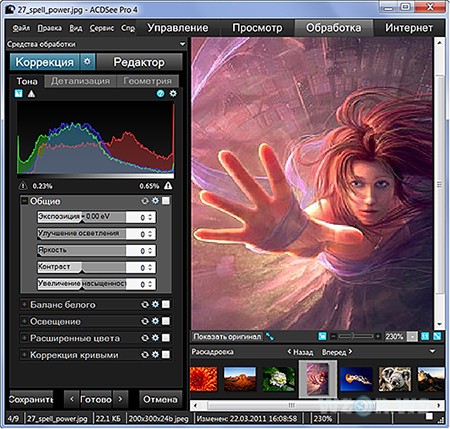This screenshot has height=429, width=450.
Task: Open the Раскадровка panel dropdown arrow
Action: point(432,351)
